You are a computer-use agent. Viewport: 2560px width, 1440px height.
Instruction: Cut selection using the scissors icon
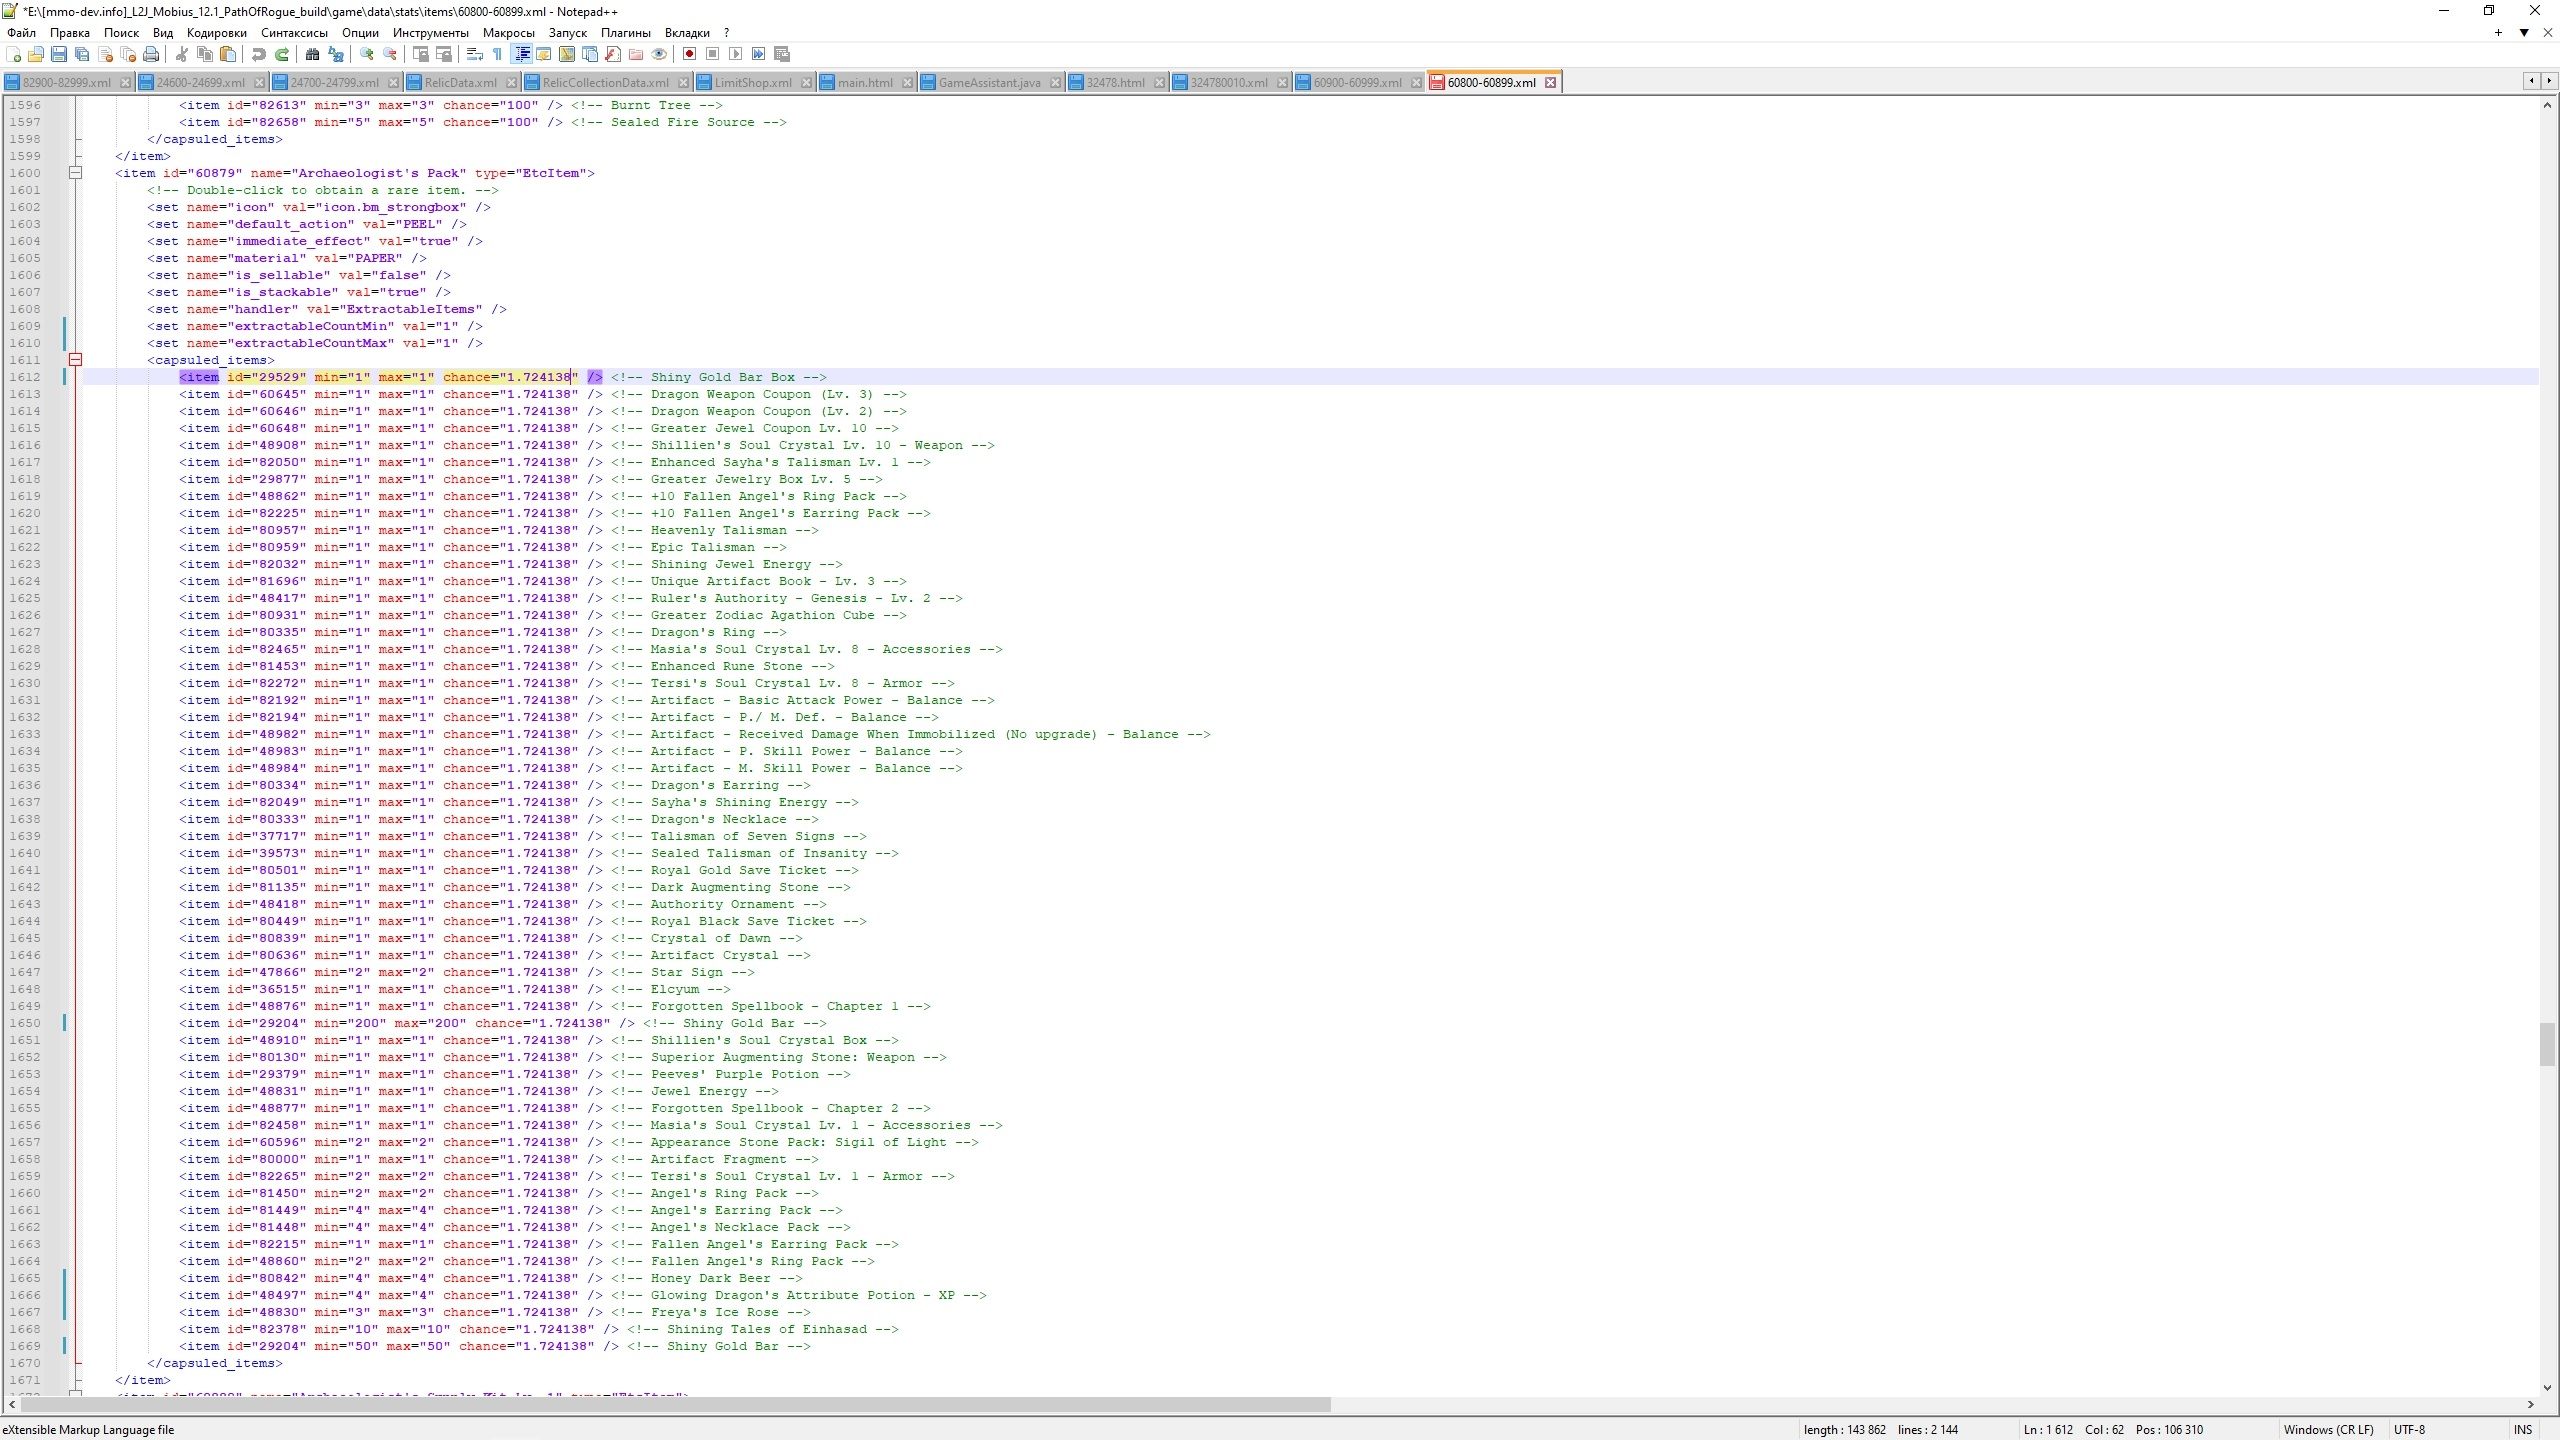pyautogui.click(x=182, y=54)
